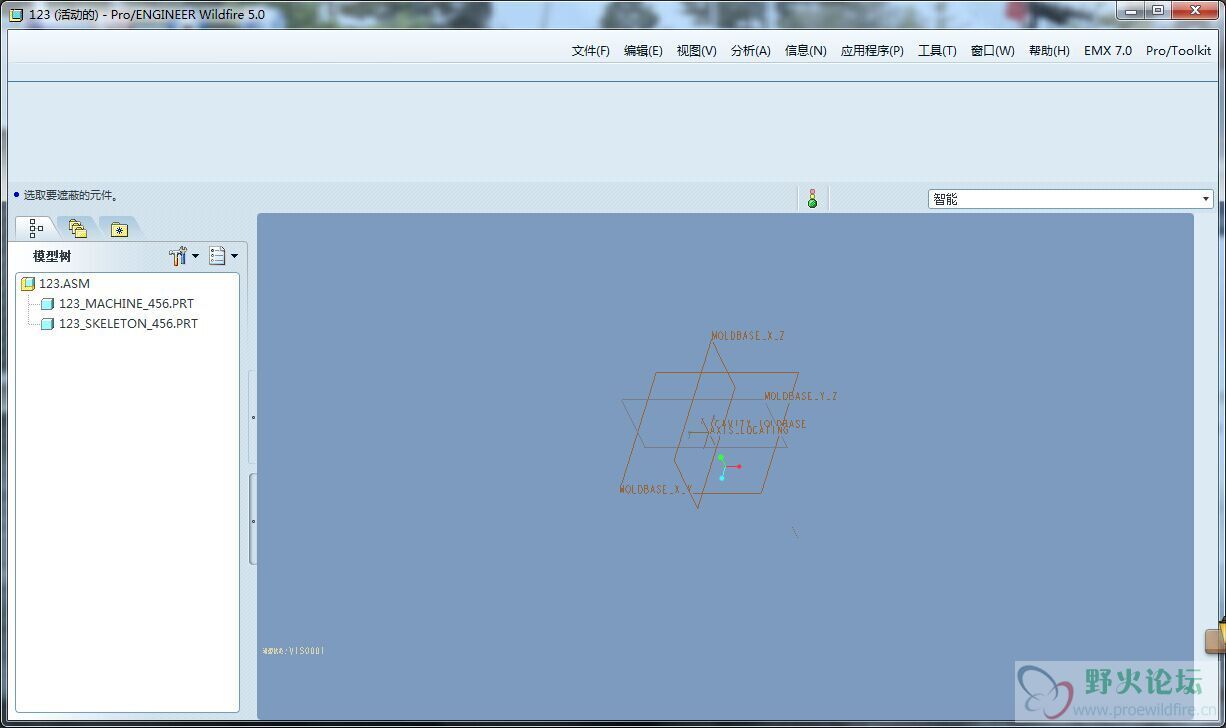Open the 信息(N) menu
1226x728 pixels.
coord(805,51)
